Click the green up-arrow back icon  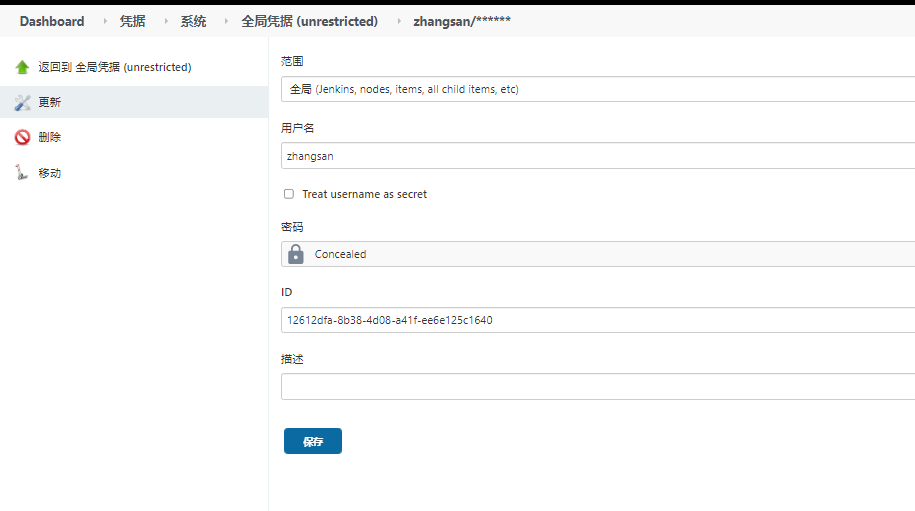pyautogui.click(x=22, y=67)
